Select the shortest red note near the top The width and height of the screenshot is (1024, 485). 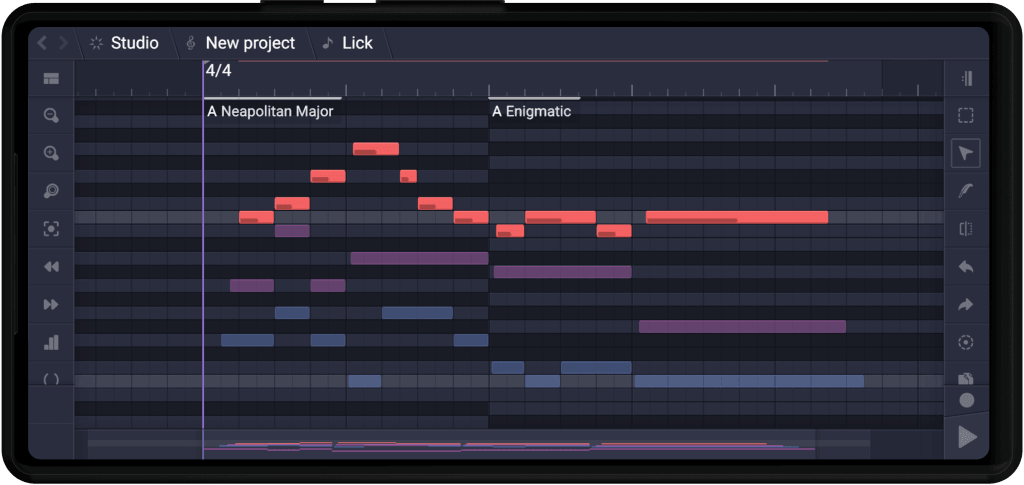coord(408,176)
